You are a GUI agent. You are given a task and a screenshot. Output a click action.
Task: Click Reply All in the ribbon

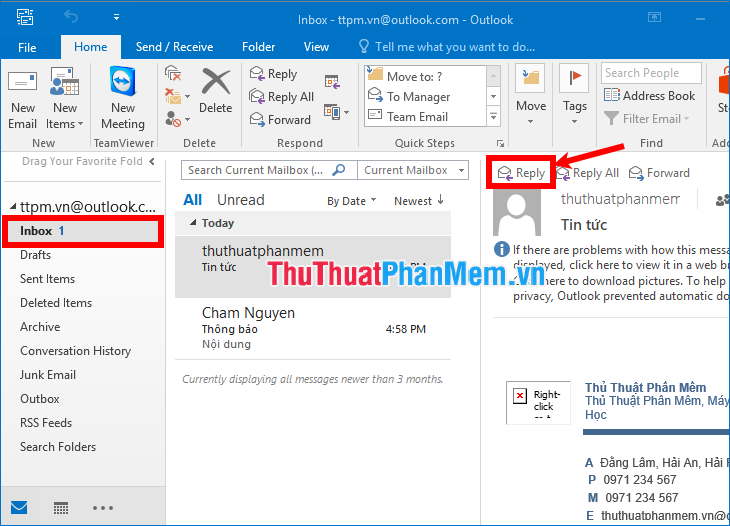pyautogui.click(x=282, y=97)
